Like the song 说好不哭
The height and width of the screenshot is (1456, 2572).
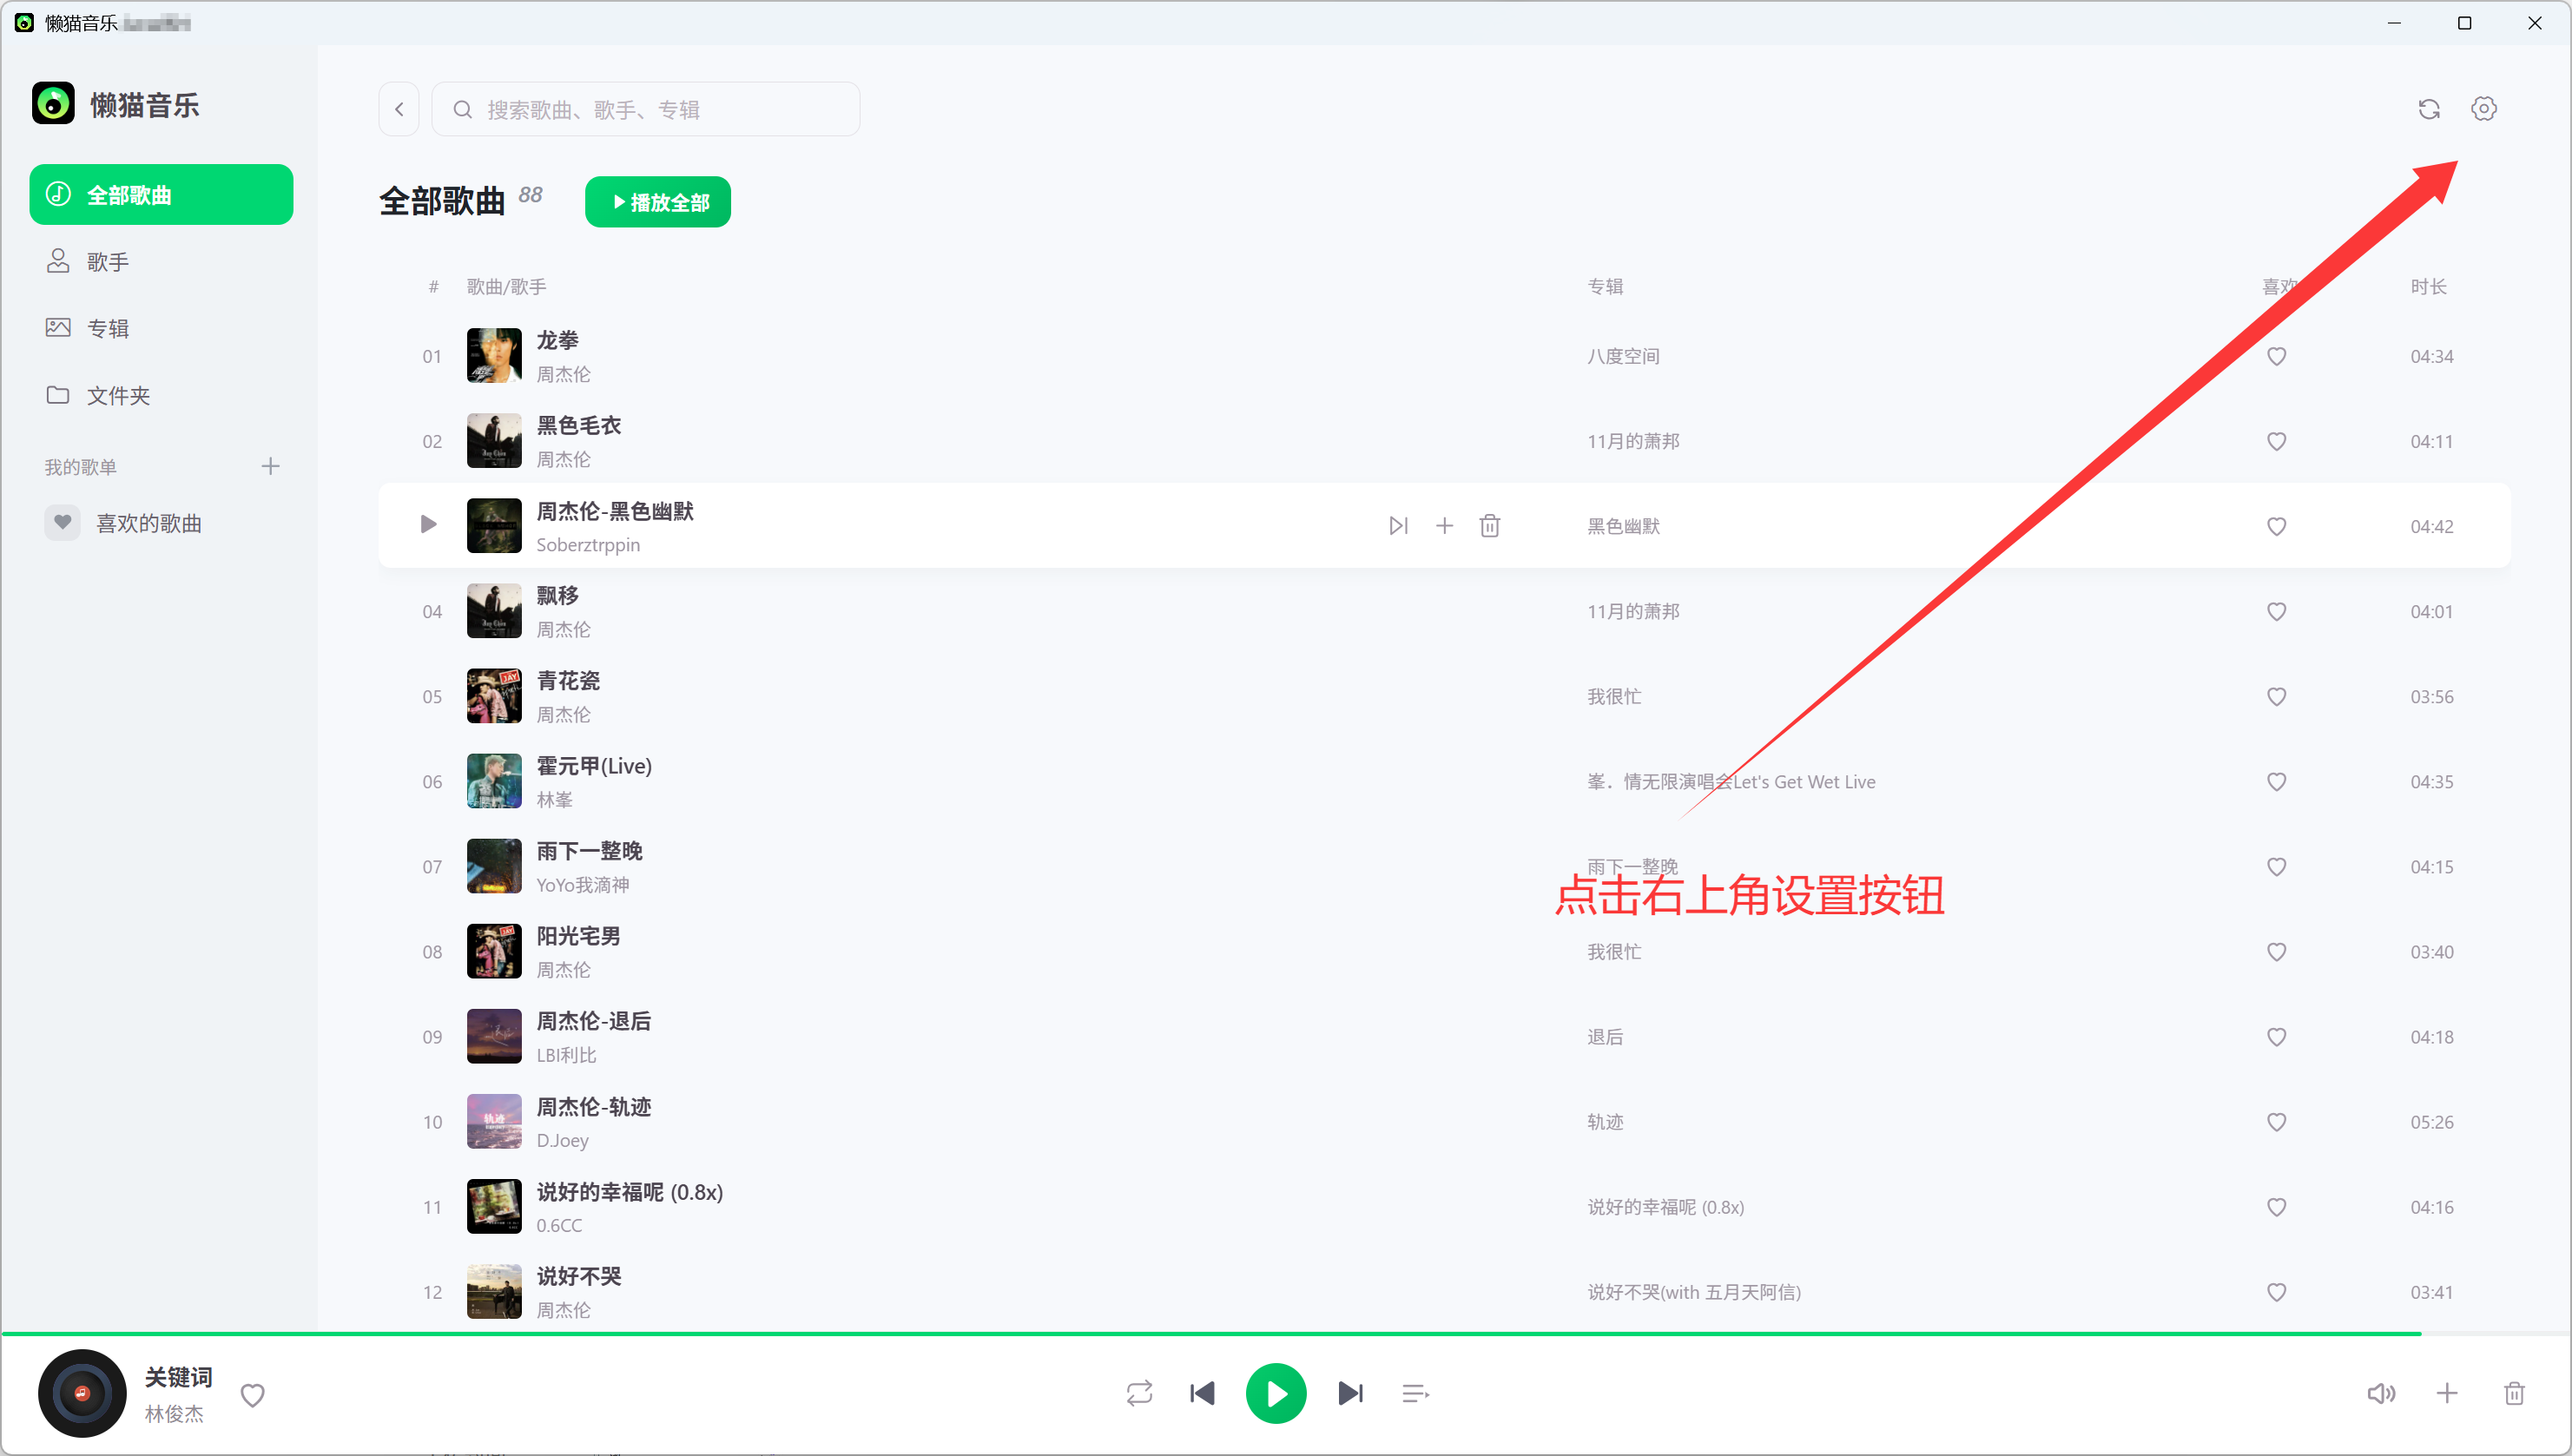click(x=2276, y=1292)
